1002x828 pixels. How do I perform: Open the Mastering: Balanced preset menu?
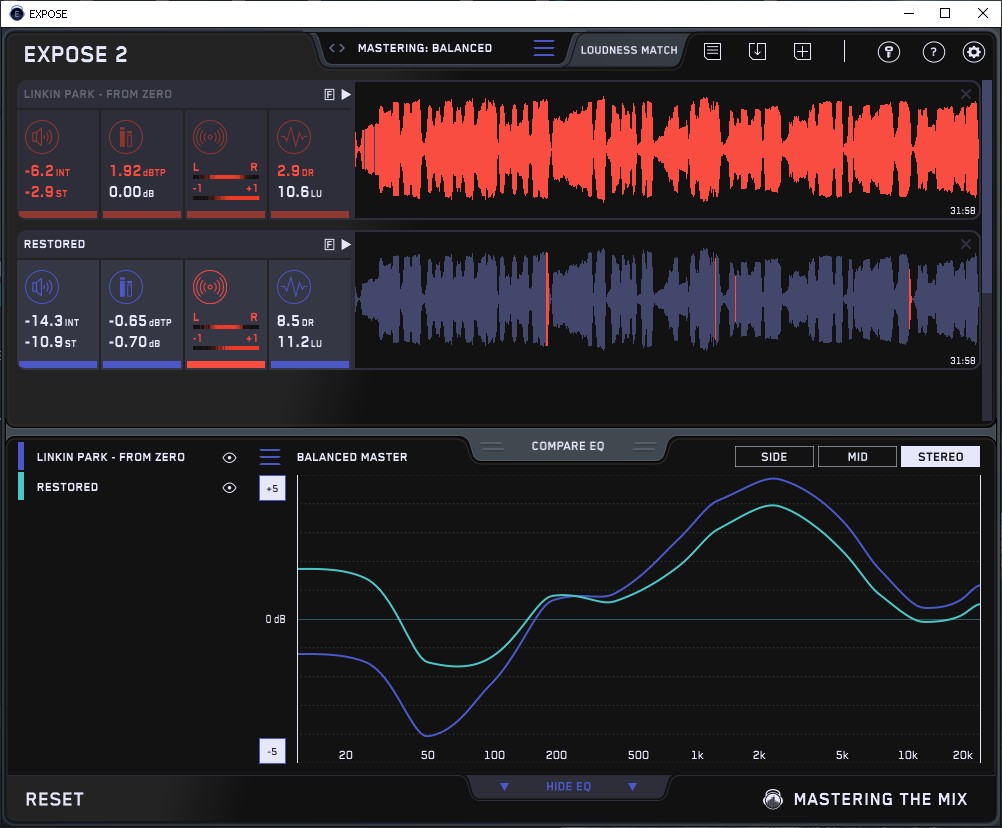pos(544,48)
